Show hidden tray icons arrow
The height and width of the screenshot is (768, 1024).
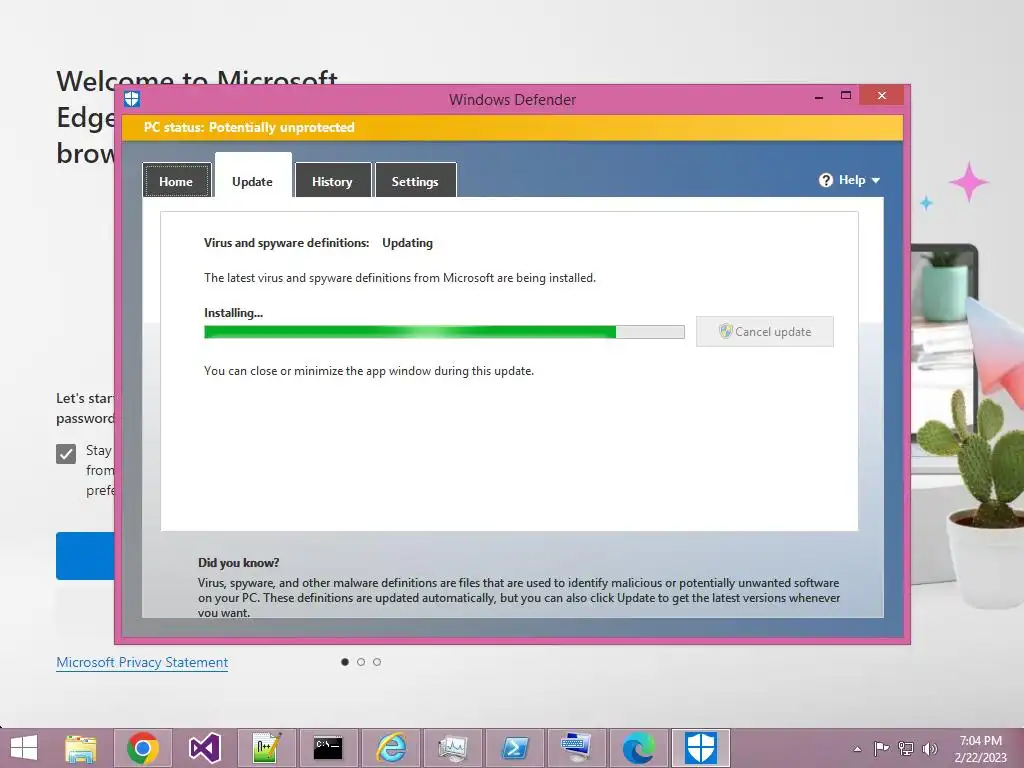(857, 749)
